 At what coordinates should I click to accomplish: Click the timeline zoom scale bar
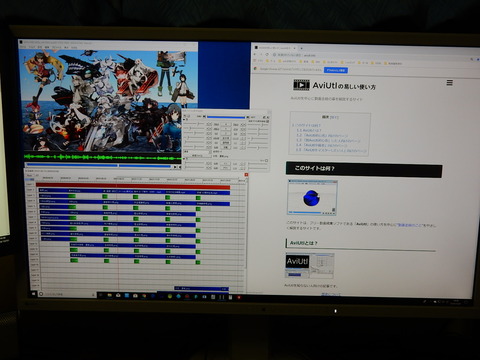click(30, 179)
